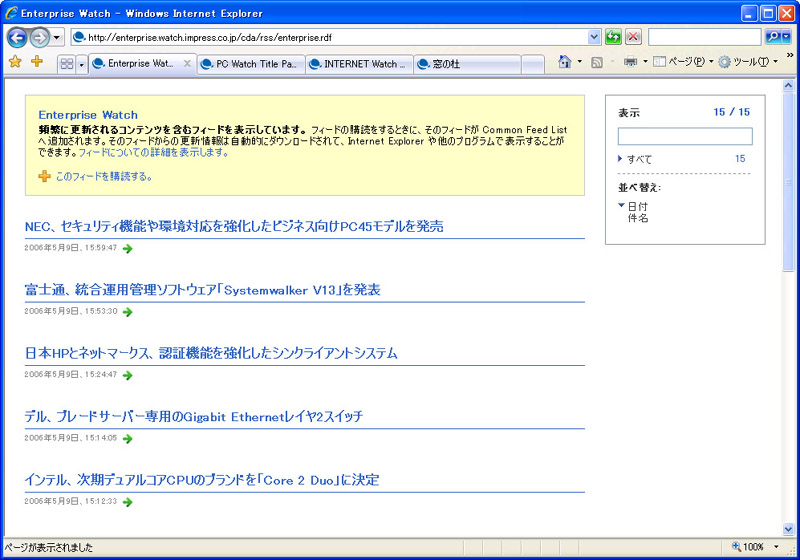Print the page with printer icon
Image resolution: width=800 pixels, height=560 pixels.
[x=631, y=62]
